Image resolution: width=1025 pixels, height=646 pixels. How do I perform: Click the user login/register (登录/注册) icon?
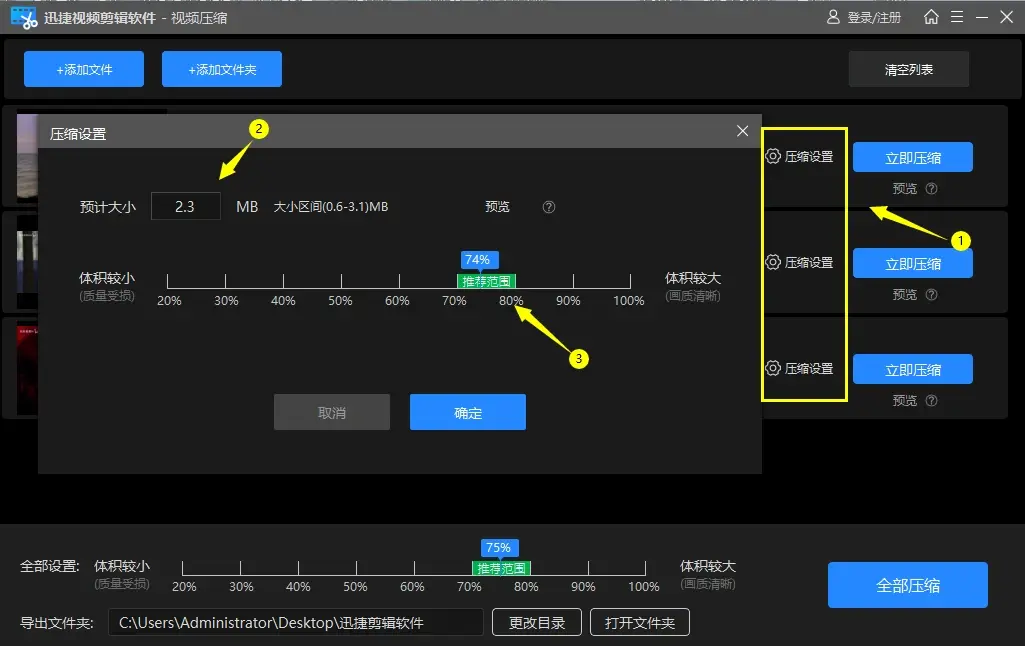(x=834, y=18)
